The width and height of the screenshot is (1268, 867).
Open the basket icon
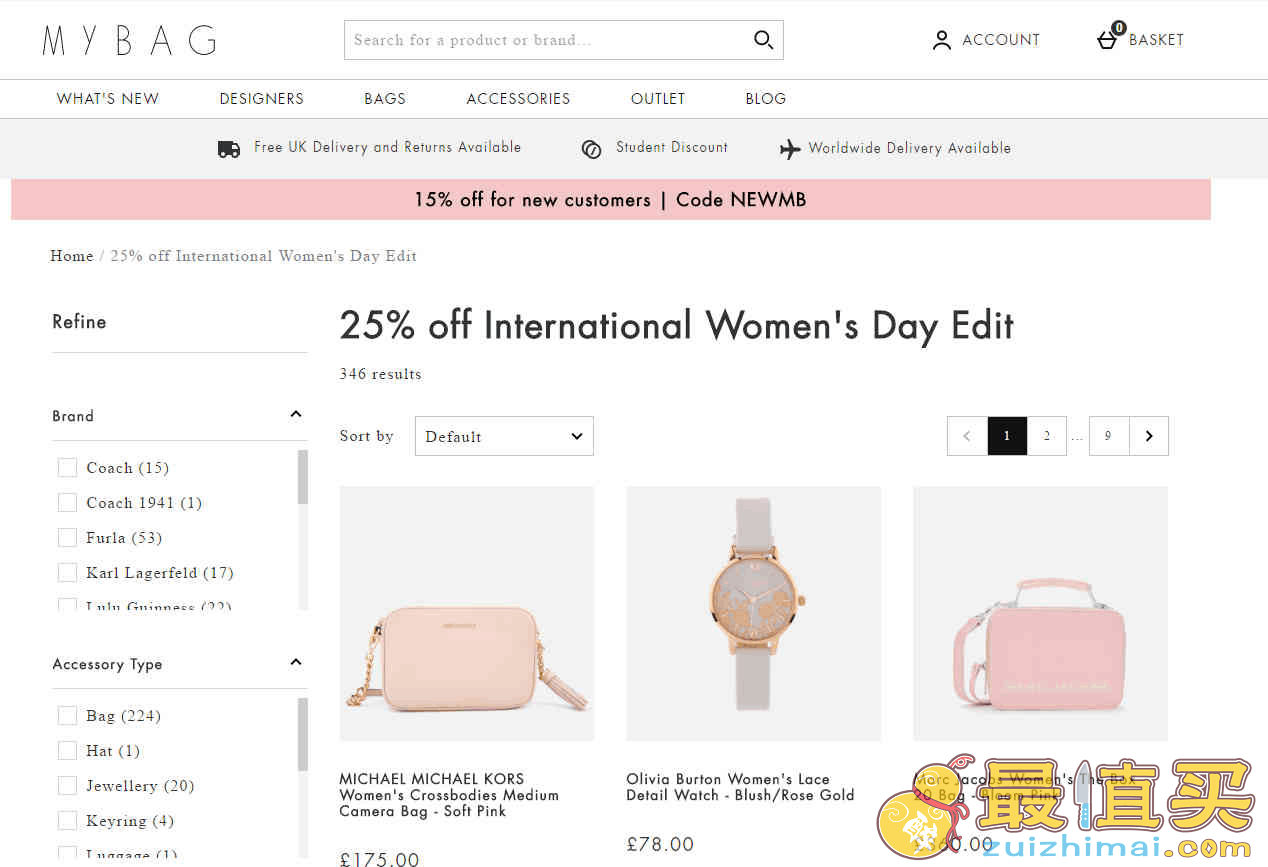click(x=1107, y=39)
